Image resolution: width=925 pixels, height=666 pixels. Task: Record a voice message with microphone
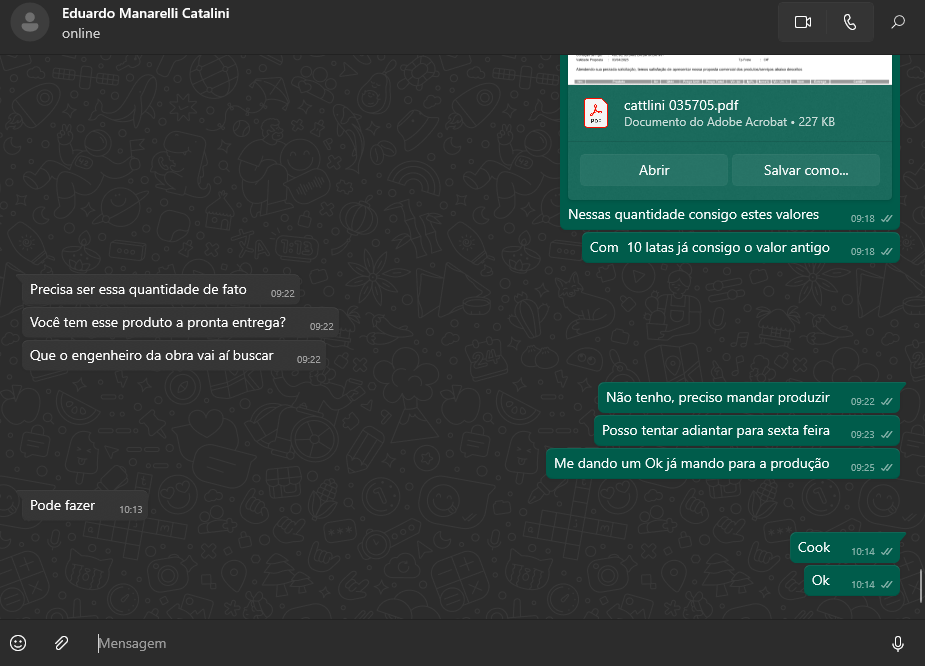coord(897,643)
